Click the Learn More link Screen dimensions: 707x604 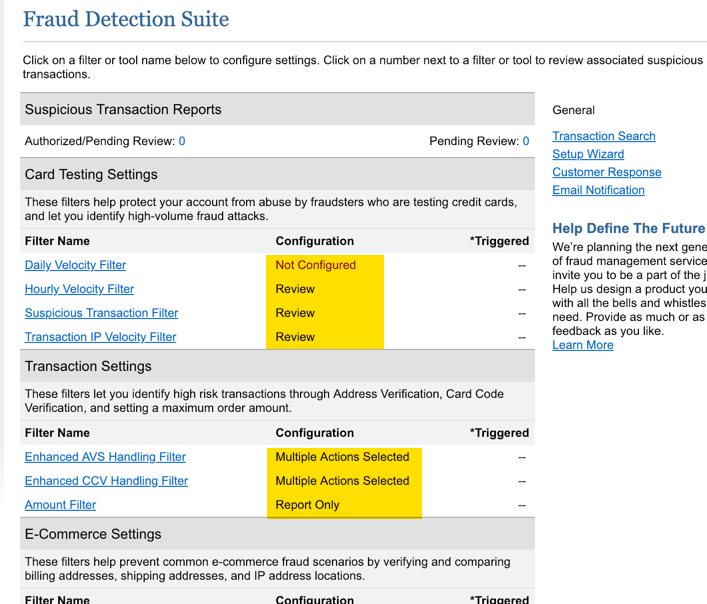583,345
